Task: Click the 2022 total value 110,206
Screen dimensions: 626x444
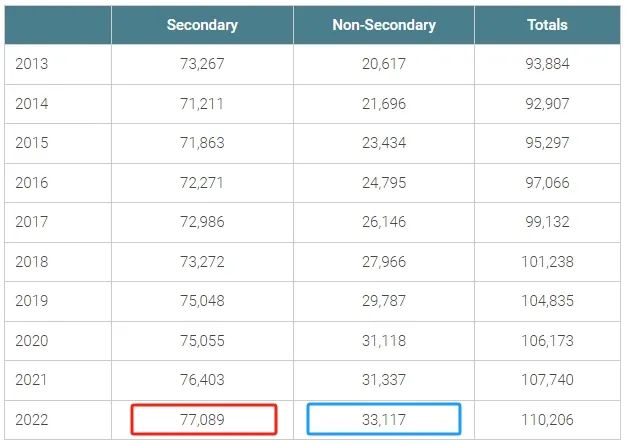Action: (x=547, y=419)
